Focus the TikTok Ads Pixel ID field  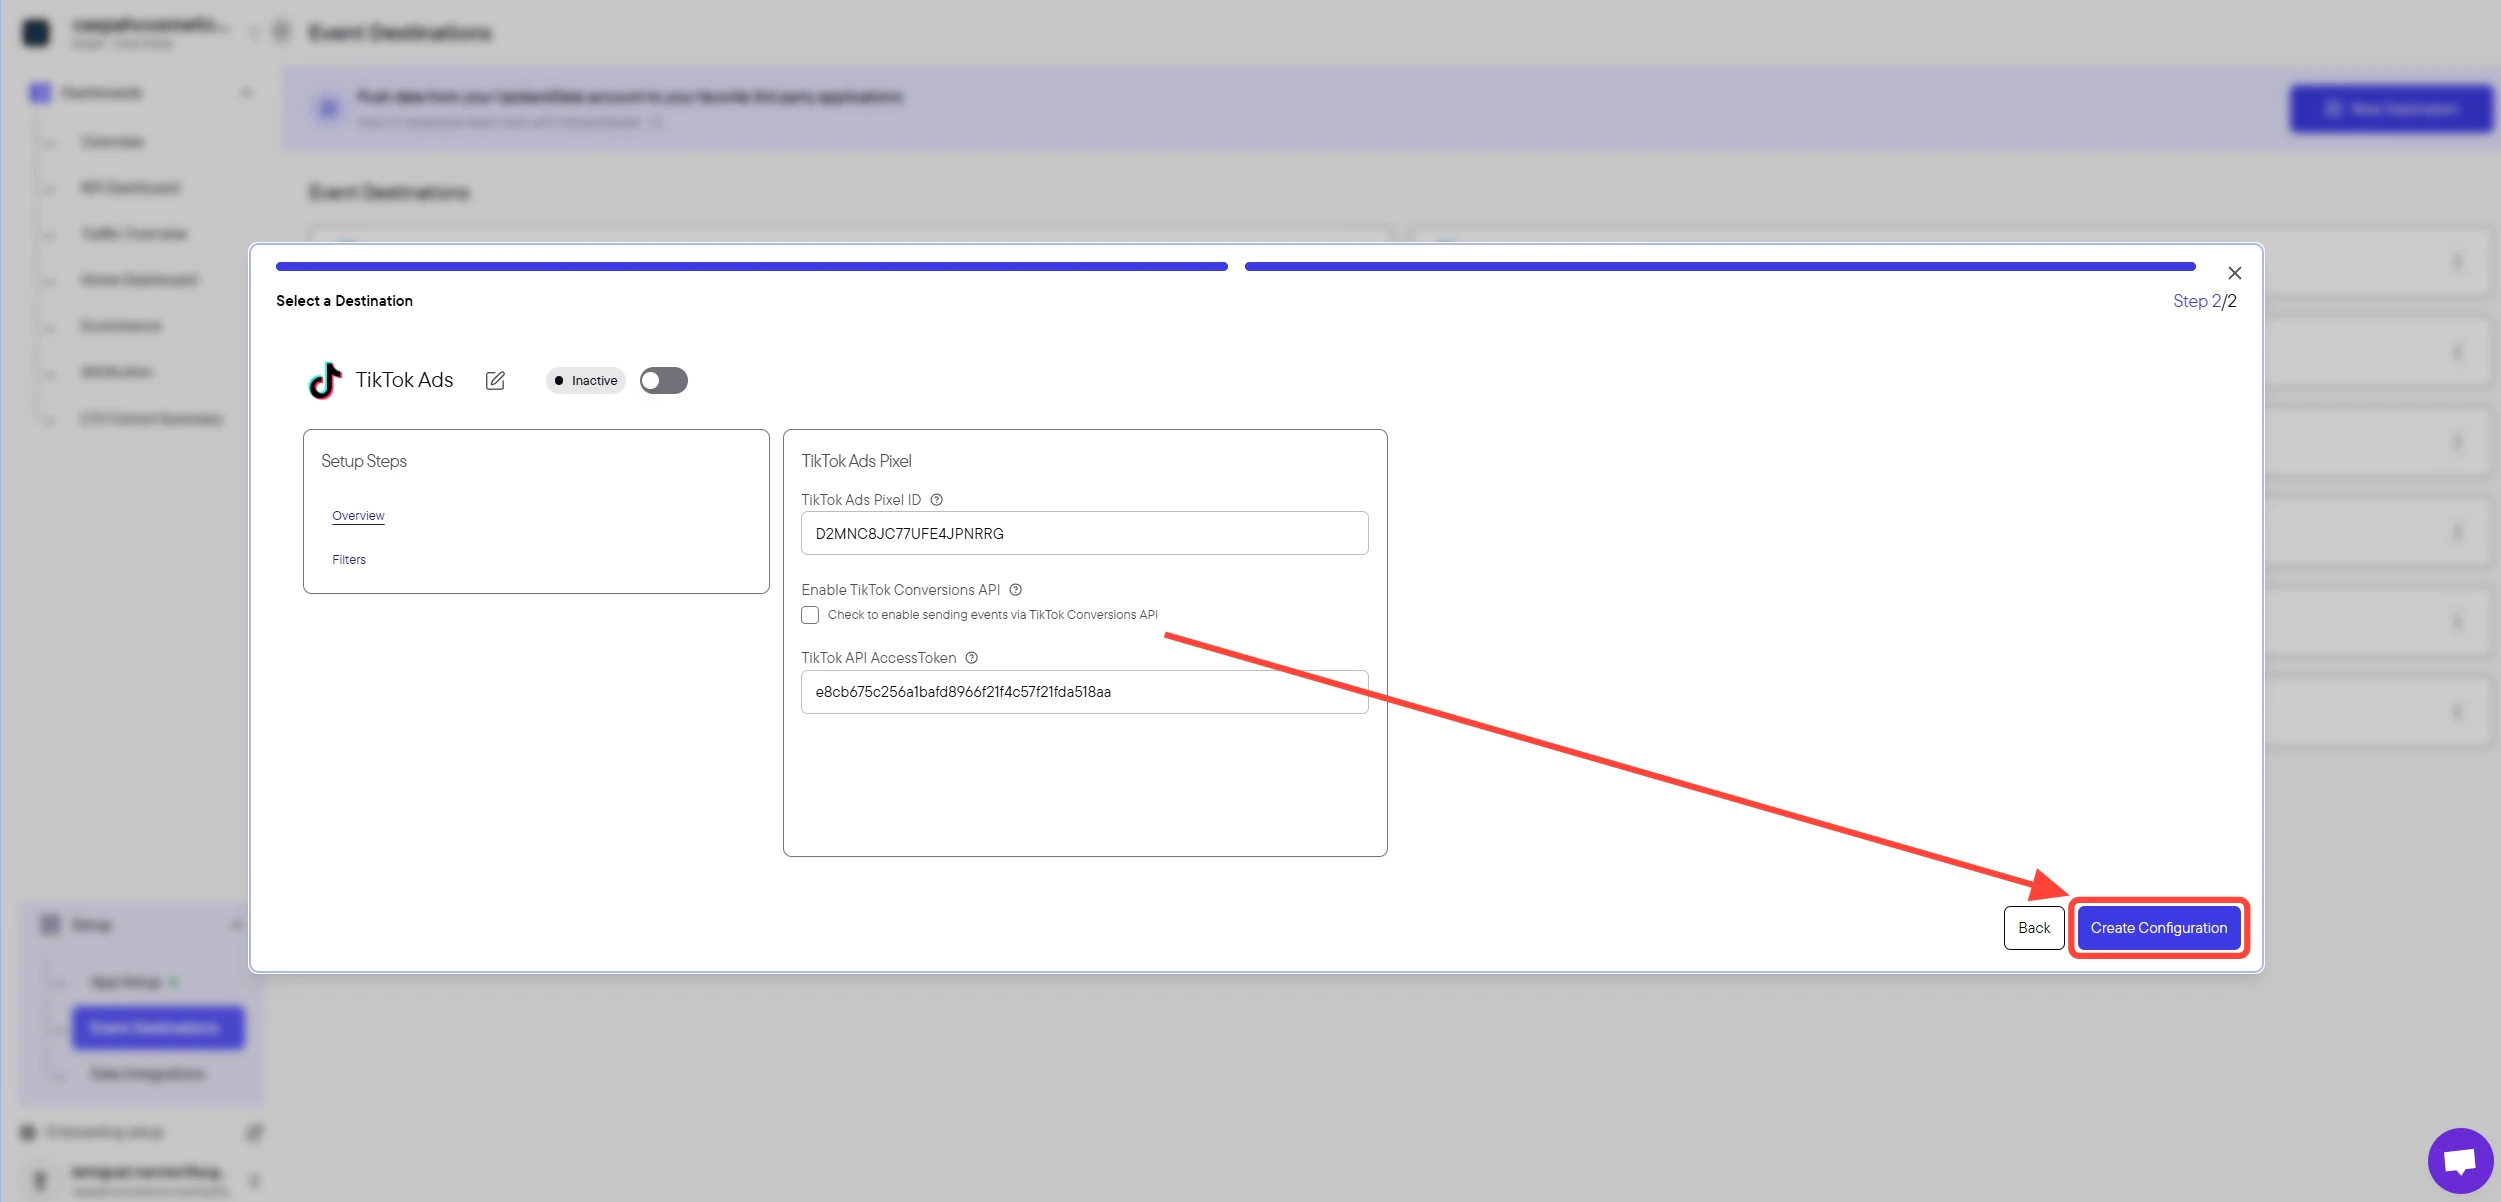[x=1084, y=533]
